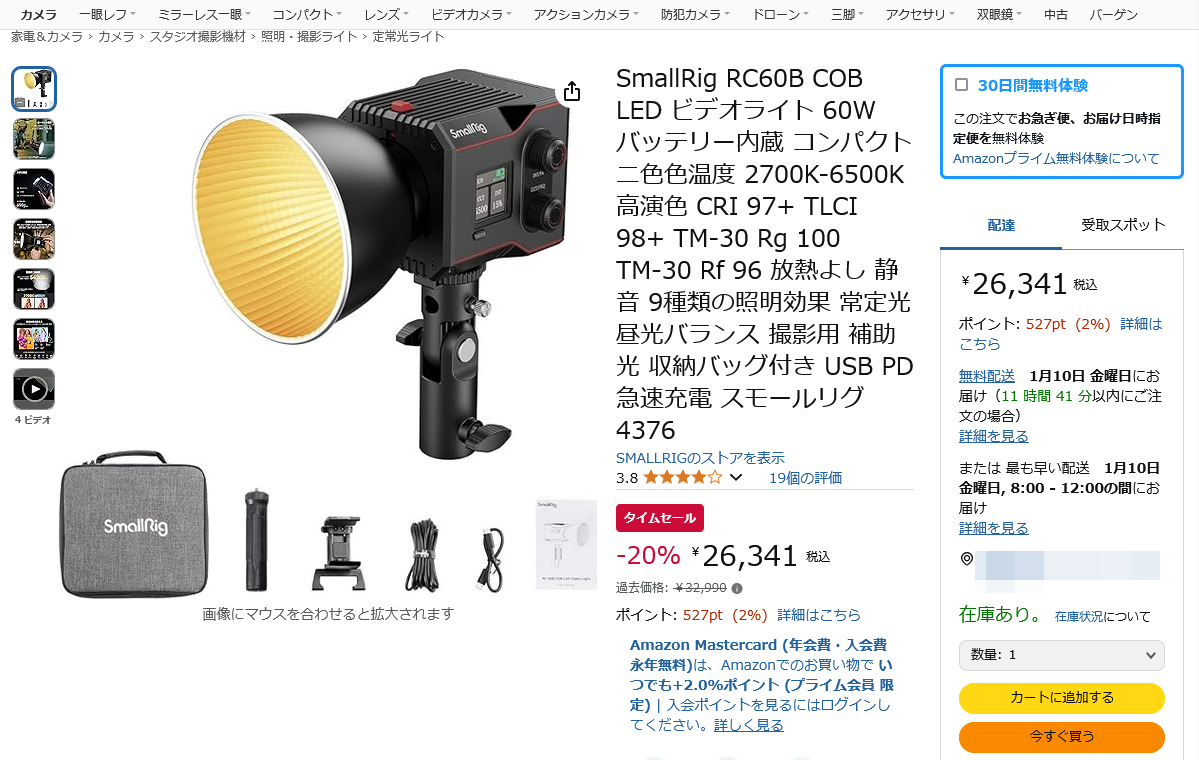Viewport: 1199px width, 760px height.
Task: Click the 今すぐ買う button
Action: coord(1061,736)
